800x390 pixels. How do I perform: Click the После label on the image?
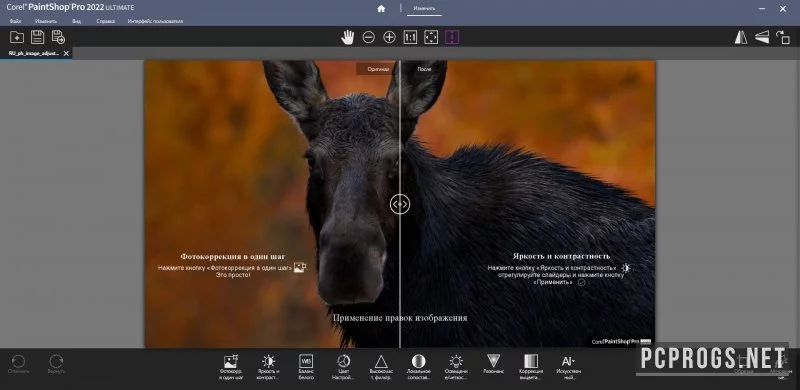coord(424,69)
